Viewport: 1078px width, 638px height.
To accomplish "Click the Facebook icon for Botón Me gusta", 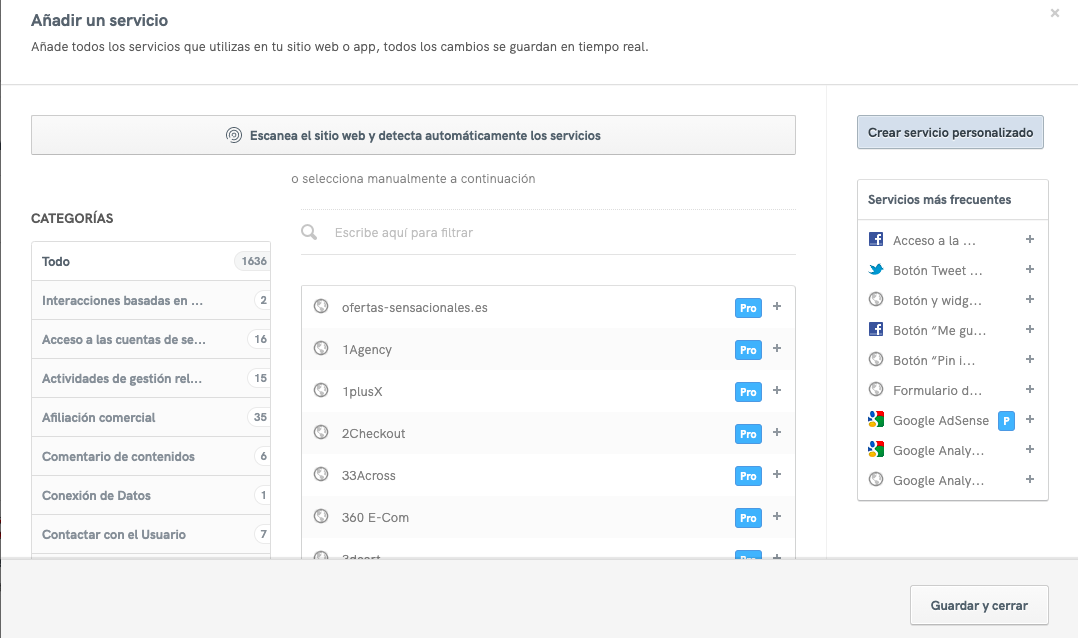I will pos(876,330).
